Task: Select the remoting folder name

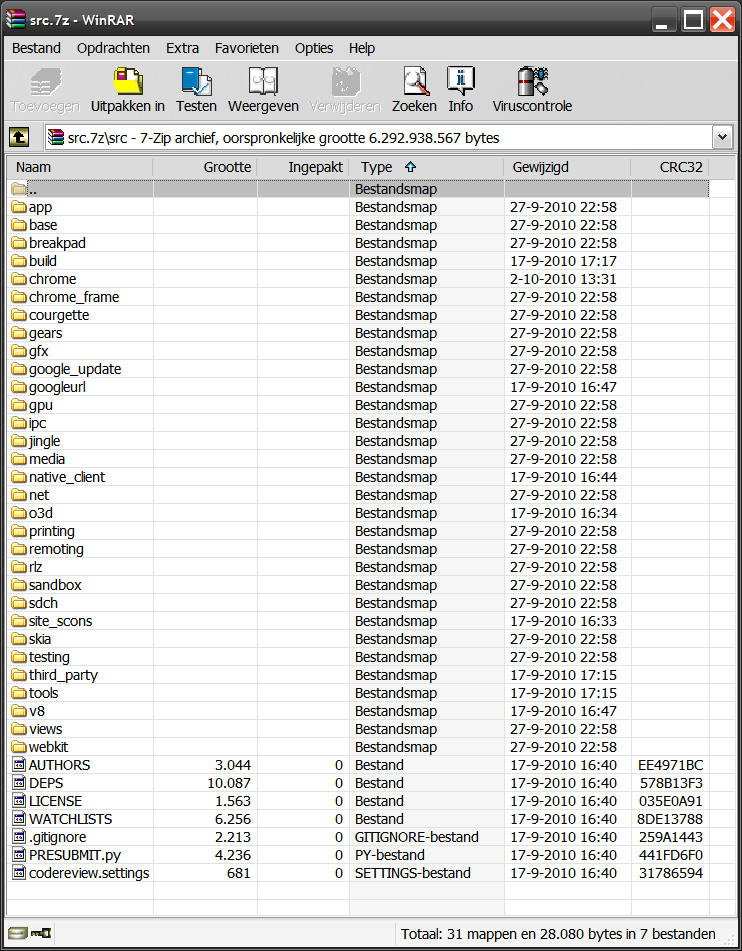Action: click(x=56, y=549)
